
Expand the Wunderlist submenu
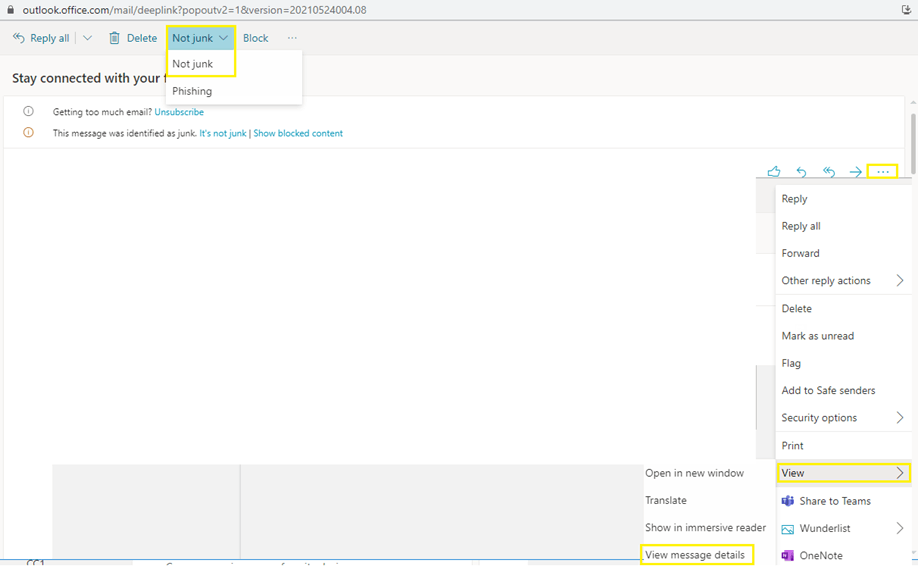843,528
